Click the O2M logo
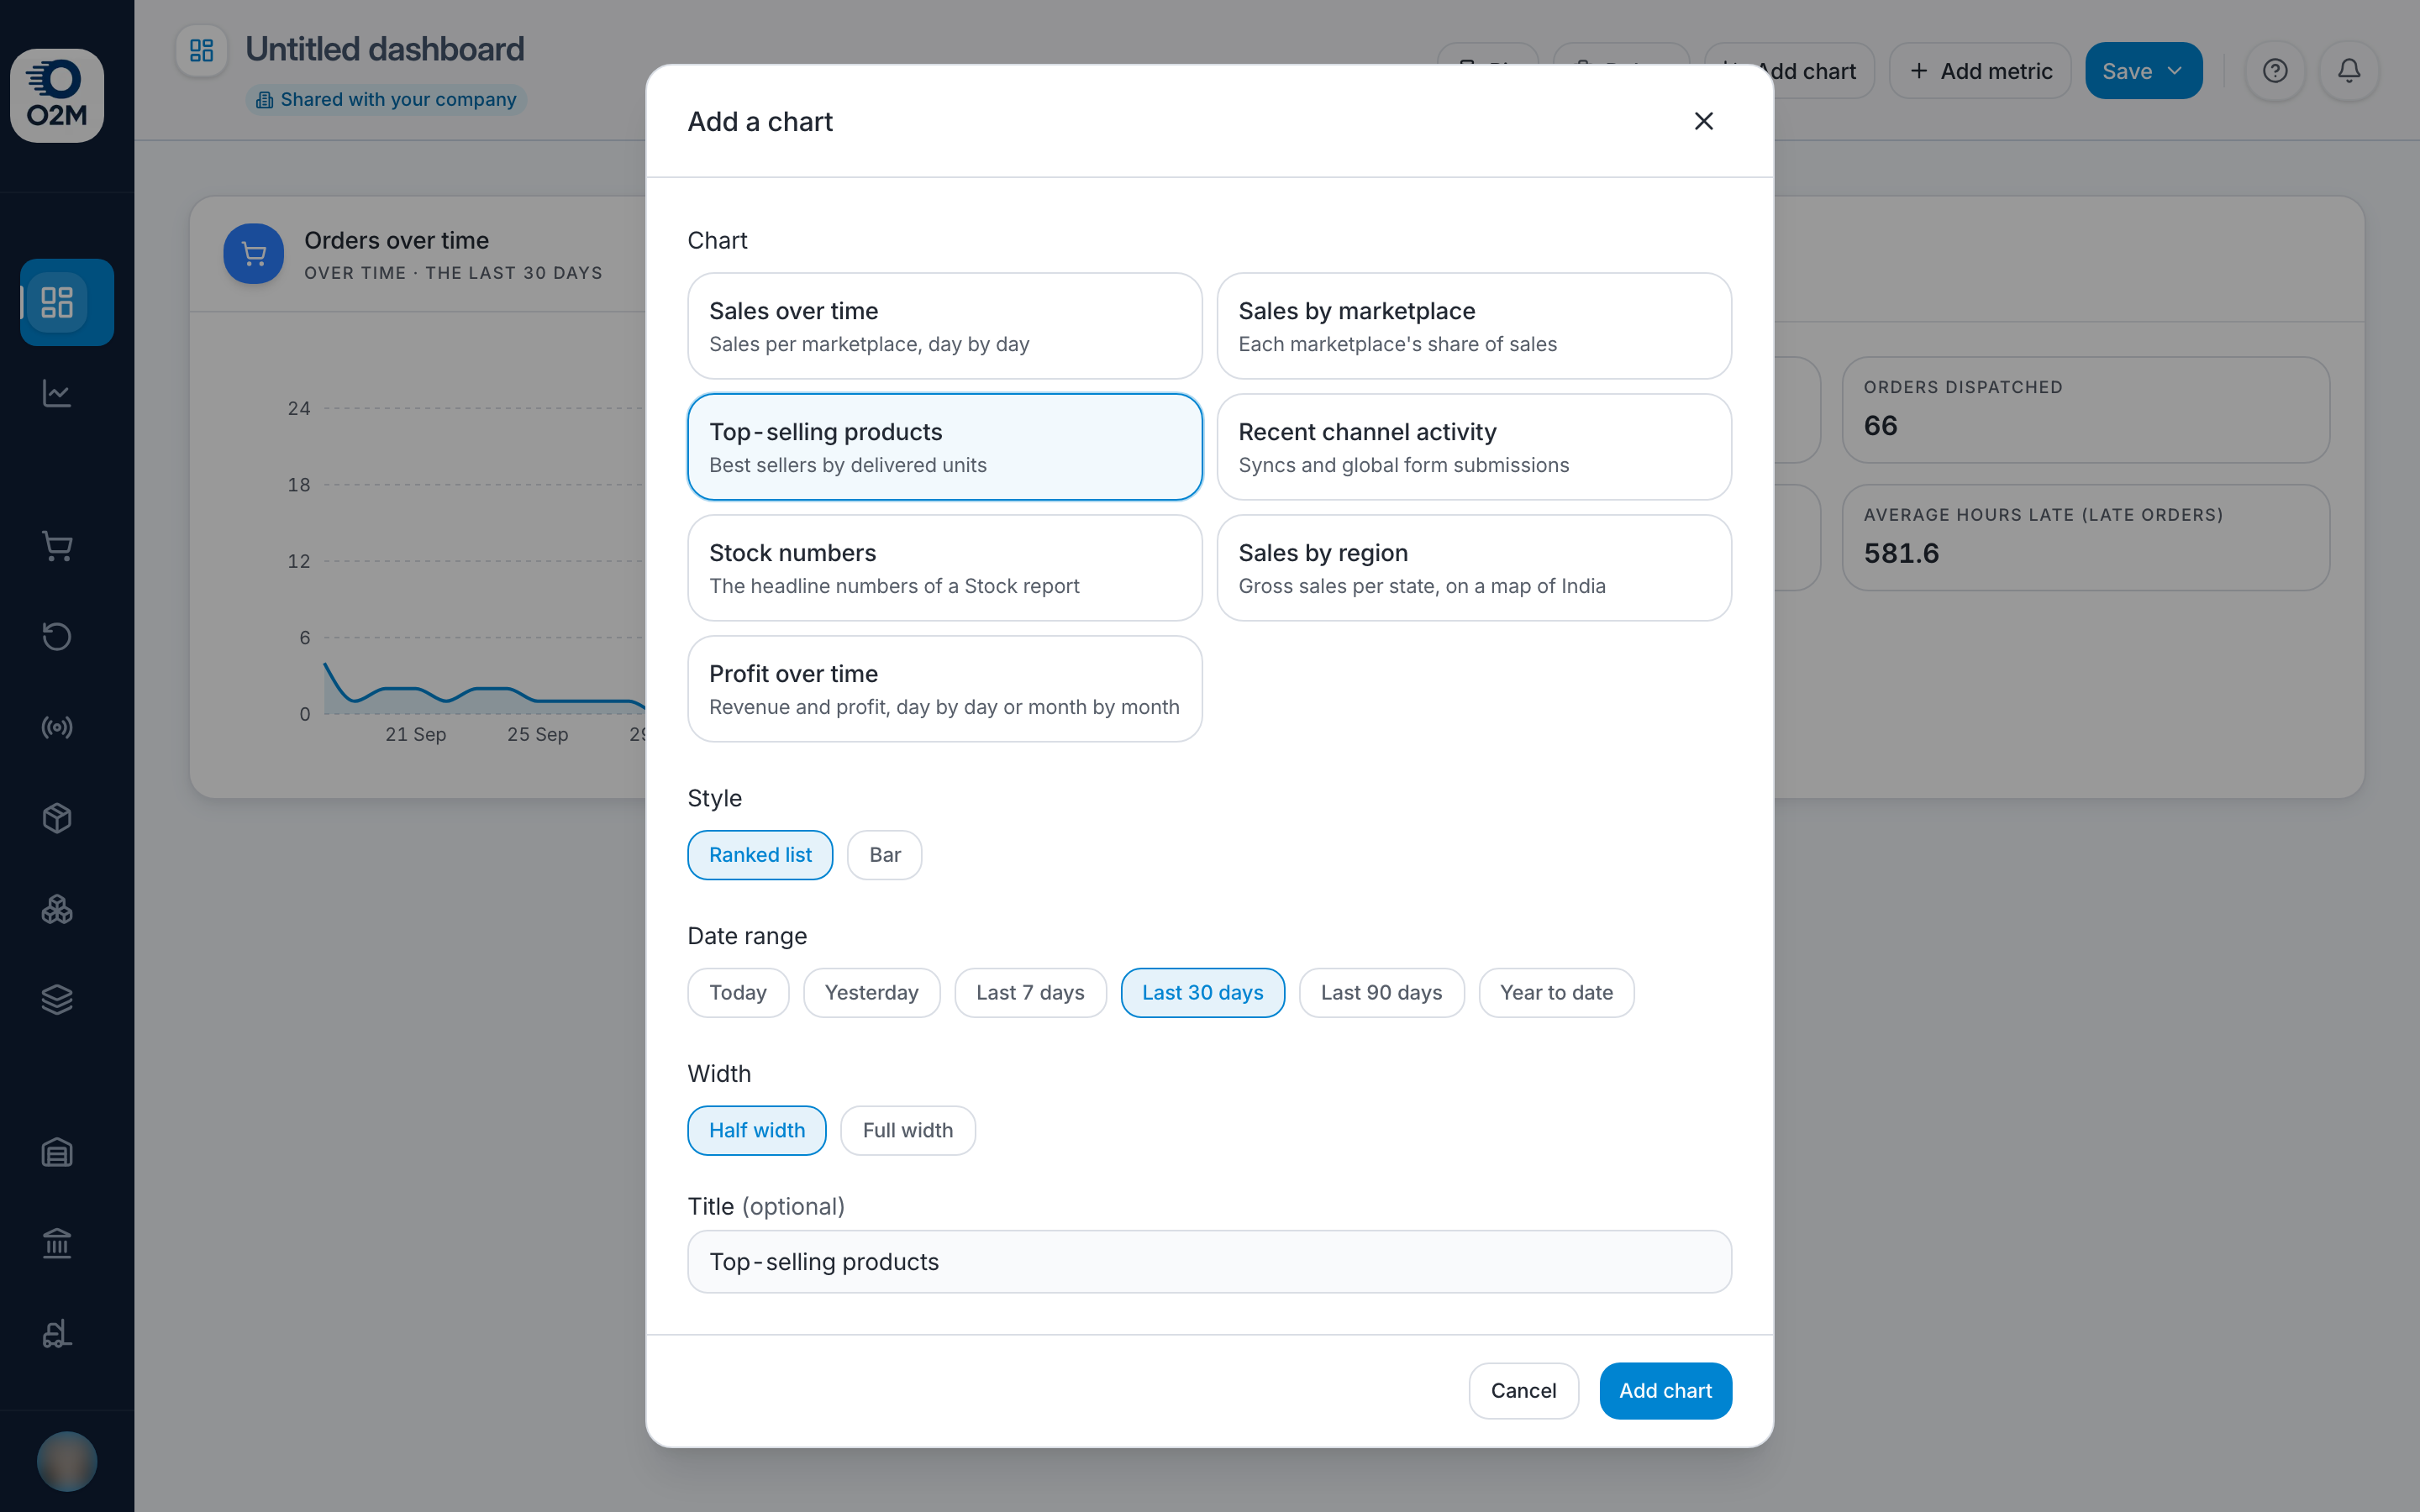 pyautogui.click(x=57, y=96)
